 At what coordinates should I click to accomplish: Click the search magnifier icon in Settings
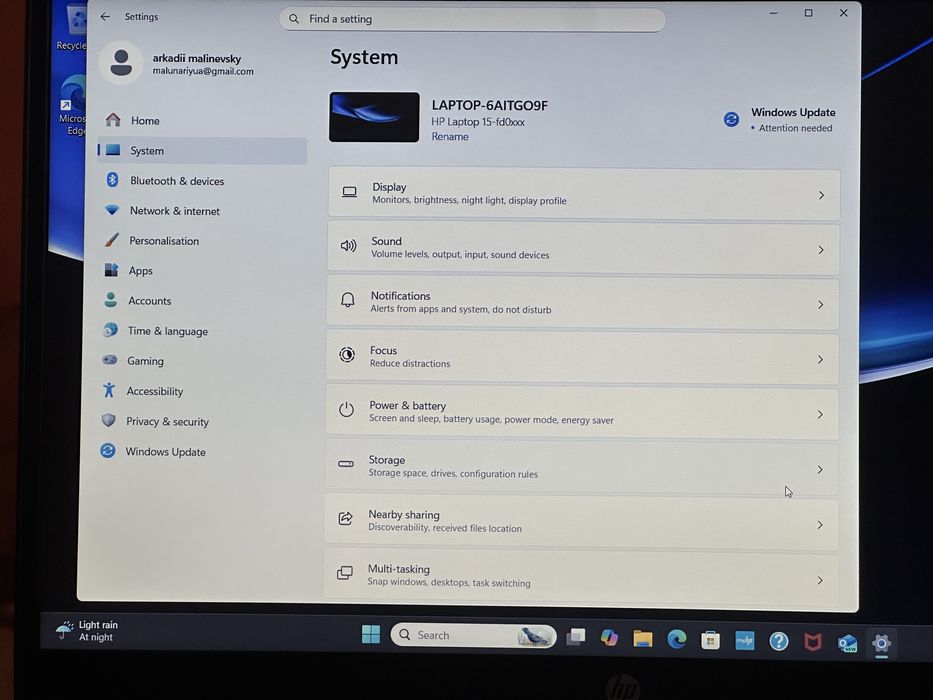click(x=294, y=19)
